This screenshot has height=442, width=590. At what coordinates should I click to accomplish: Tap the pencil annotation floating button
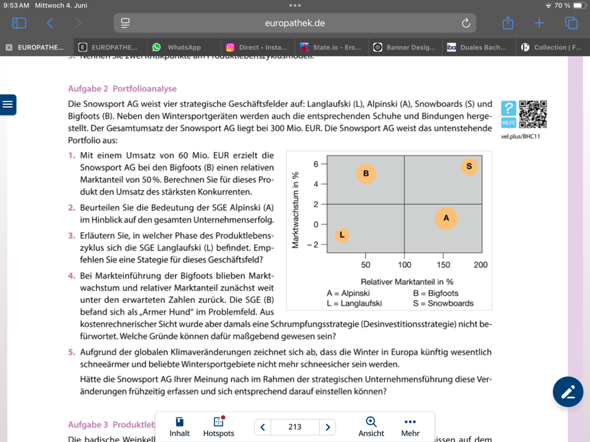click(568, 392)
